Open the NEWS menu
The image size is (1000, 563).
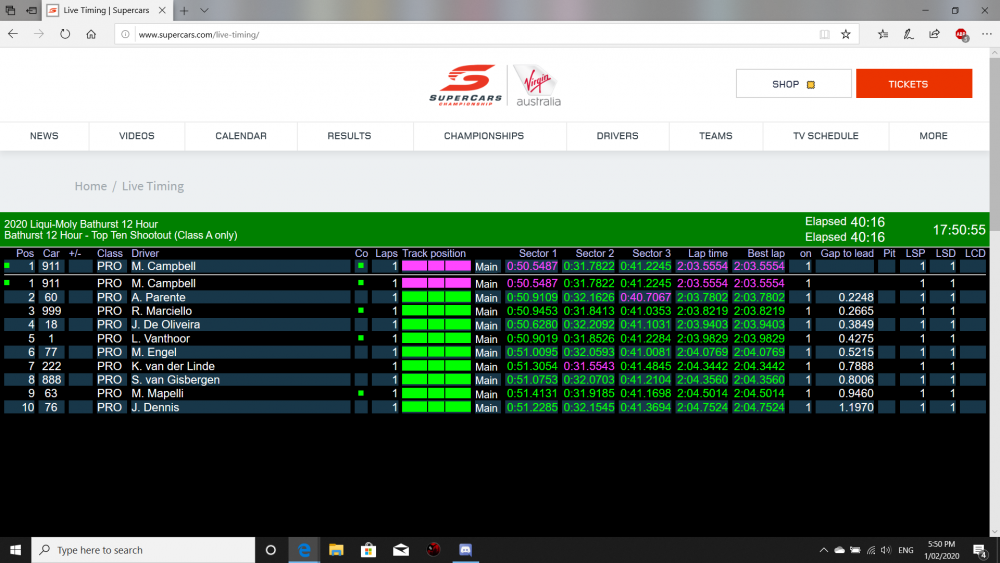tap(44, 136)
